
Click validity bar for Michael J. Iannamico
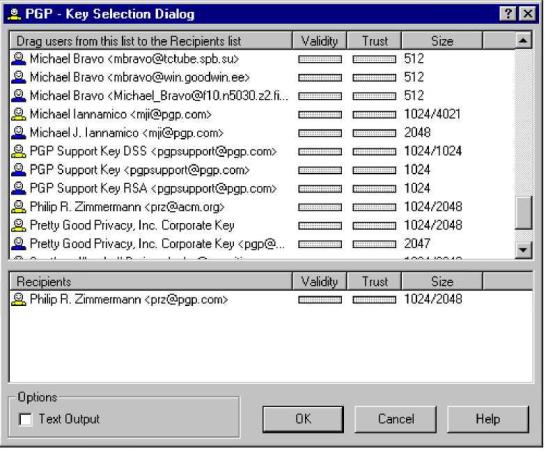coord(320,133)
